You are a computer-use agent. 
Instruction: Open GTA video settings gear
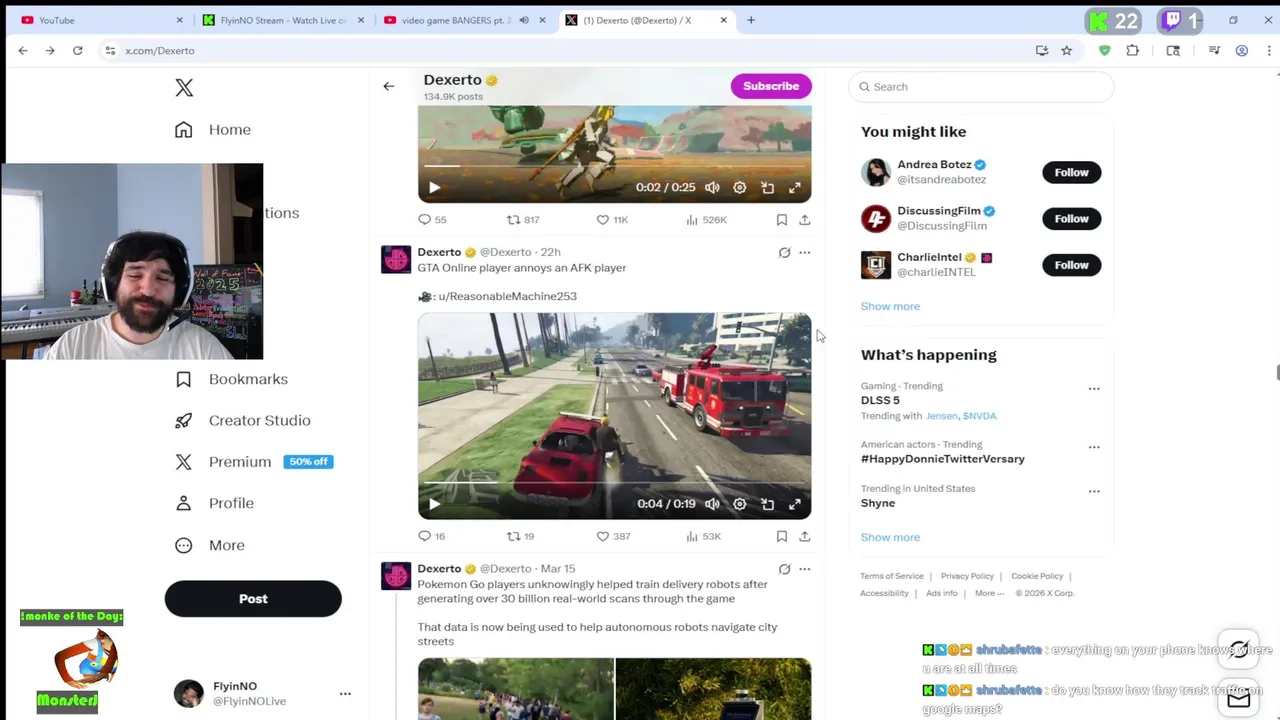[x=740, y=504]
